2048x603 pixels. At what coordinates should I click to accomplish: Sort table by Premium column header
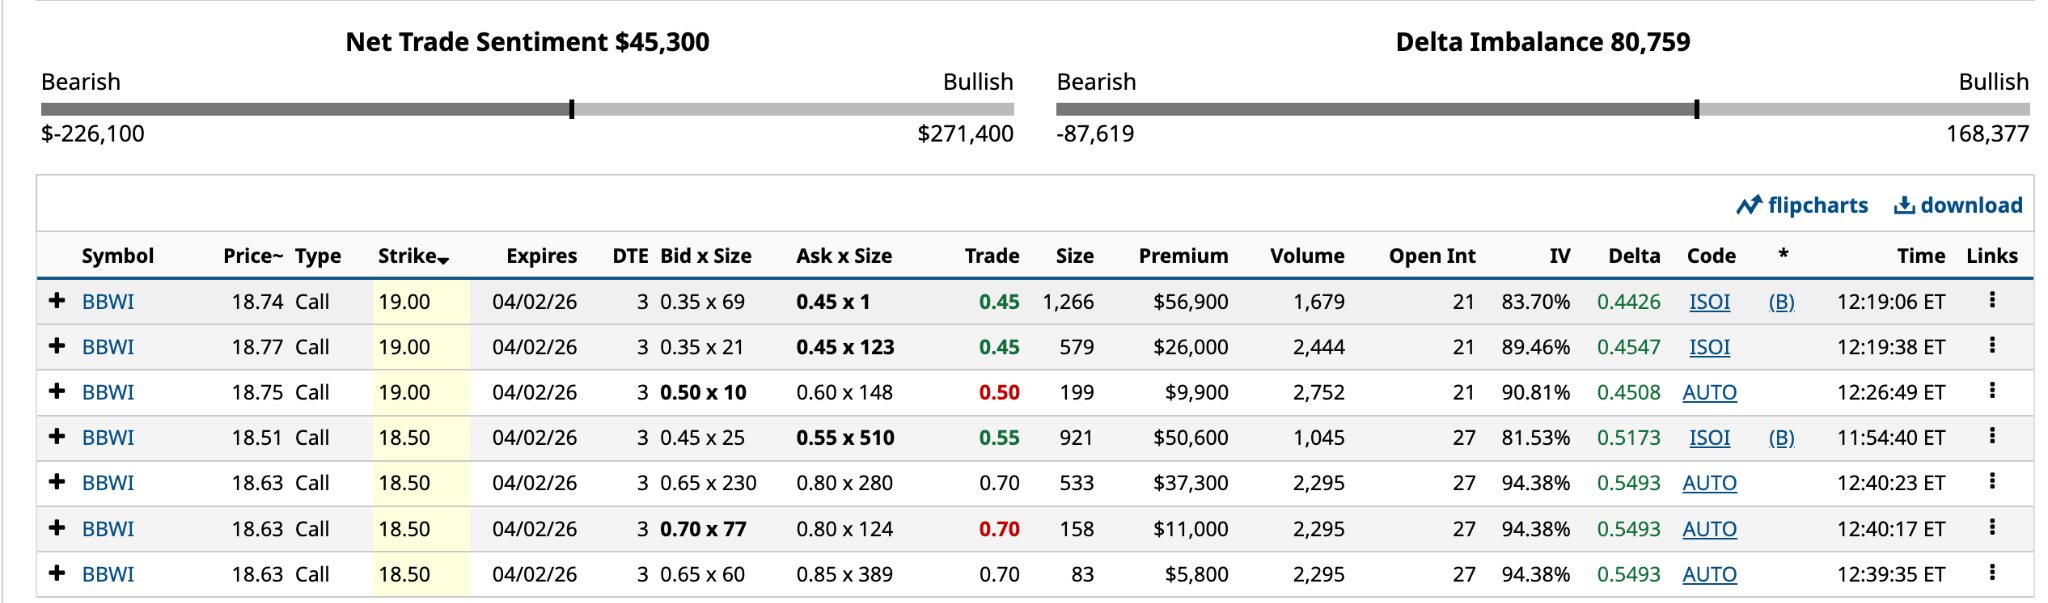pos(1183,256)
